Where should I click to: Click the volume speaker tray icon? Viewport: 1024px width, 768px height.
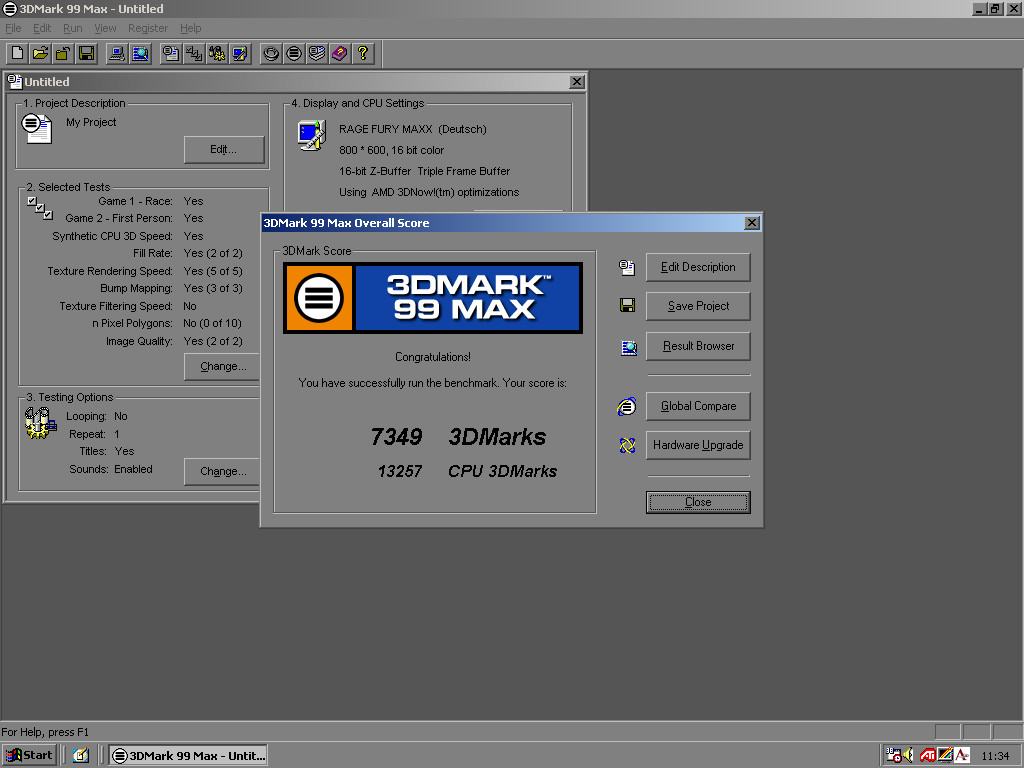pyautogui.click(x=908, y=755)
